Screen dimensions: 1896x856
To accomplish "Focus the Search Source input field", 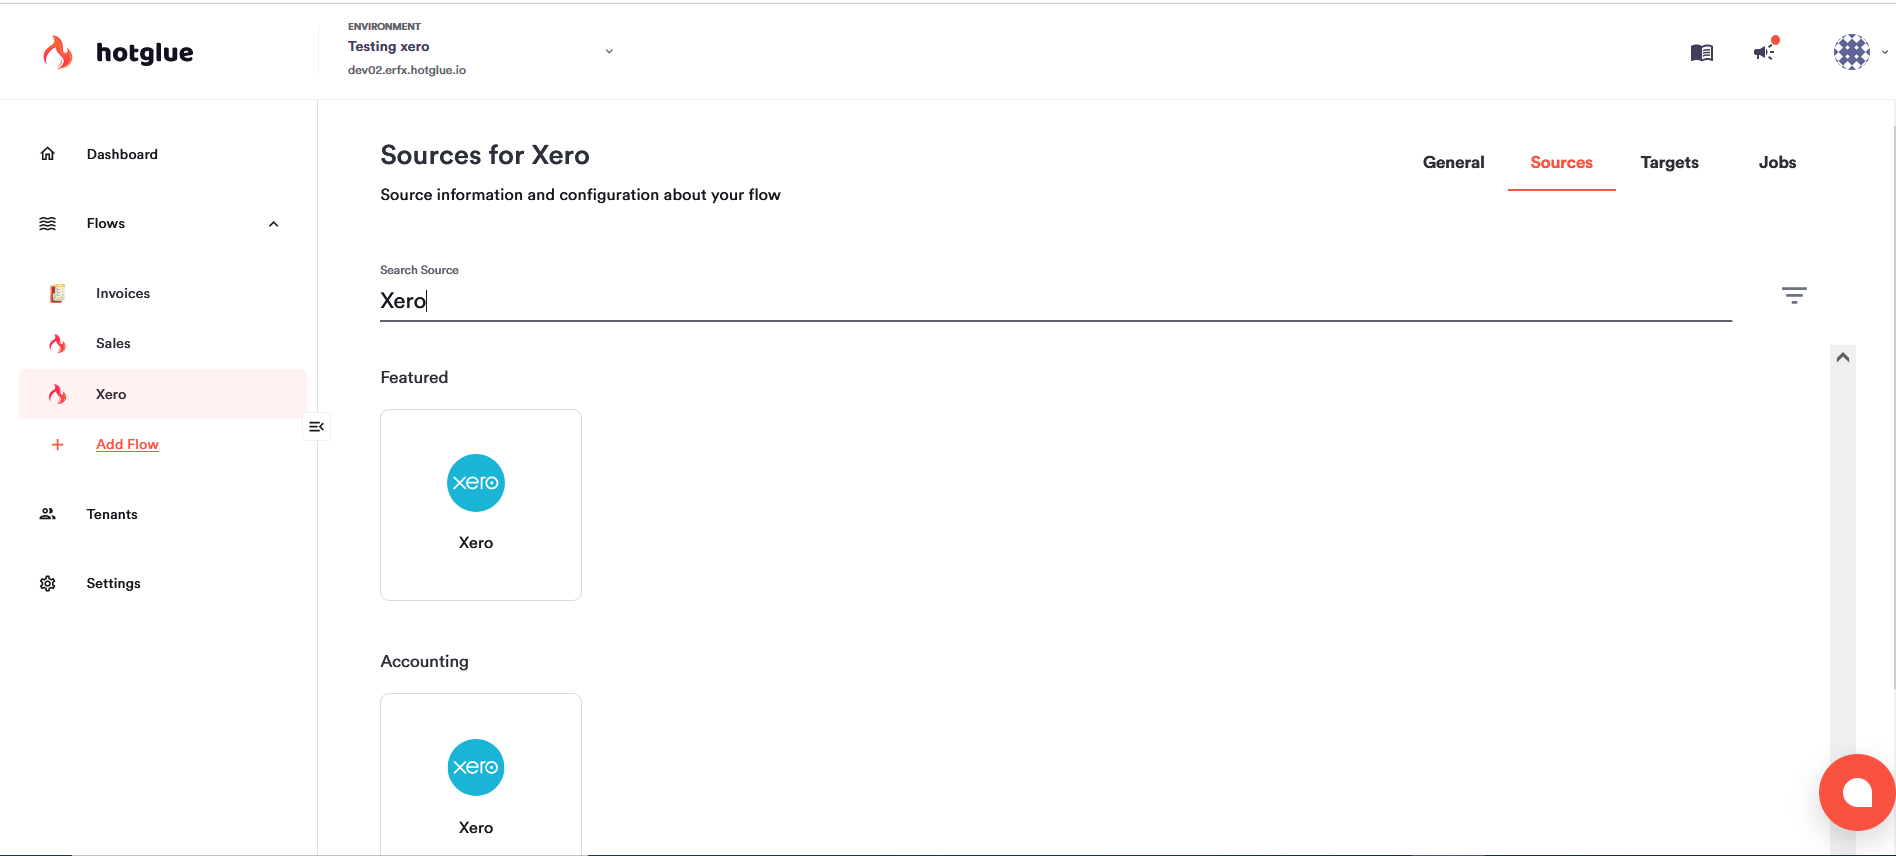I will [x=1056, y=301].
